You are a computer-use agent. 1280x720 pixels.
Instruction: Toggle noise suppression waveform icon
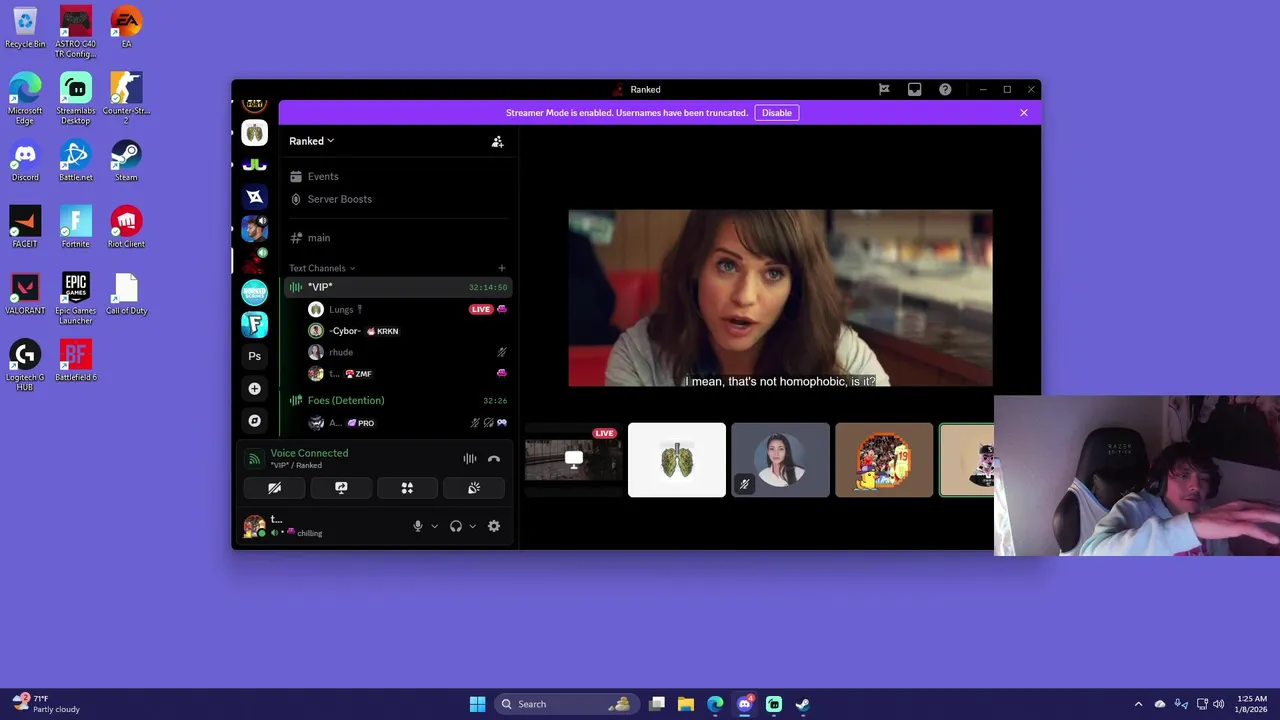point(469,459)
